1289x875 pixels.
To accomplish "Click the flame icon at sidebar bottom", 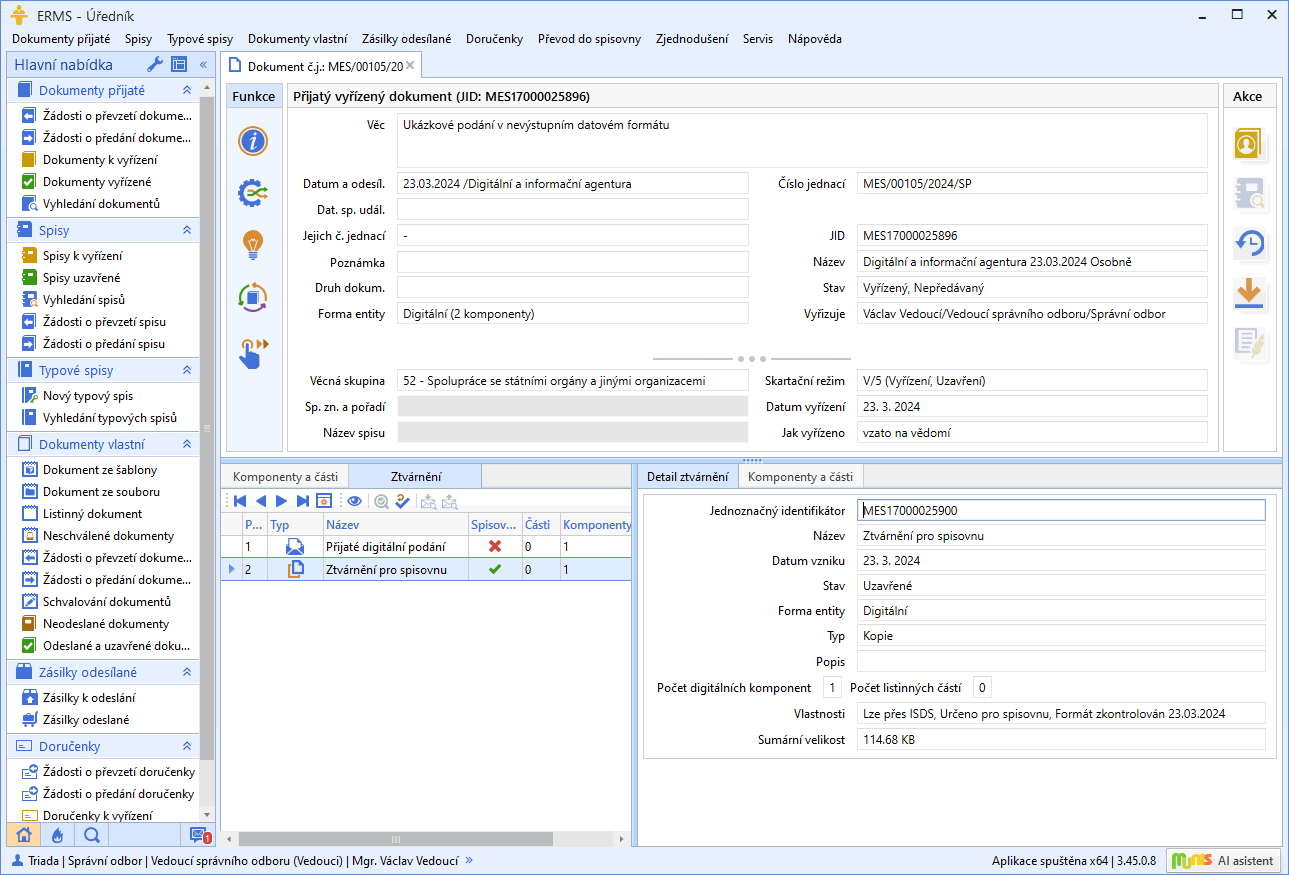I will click(57, 835).
